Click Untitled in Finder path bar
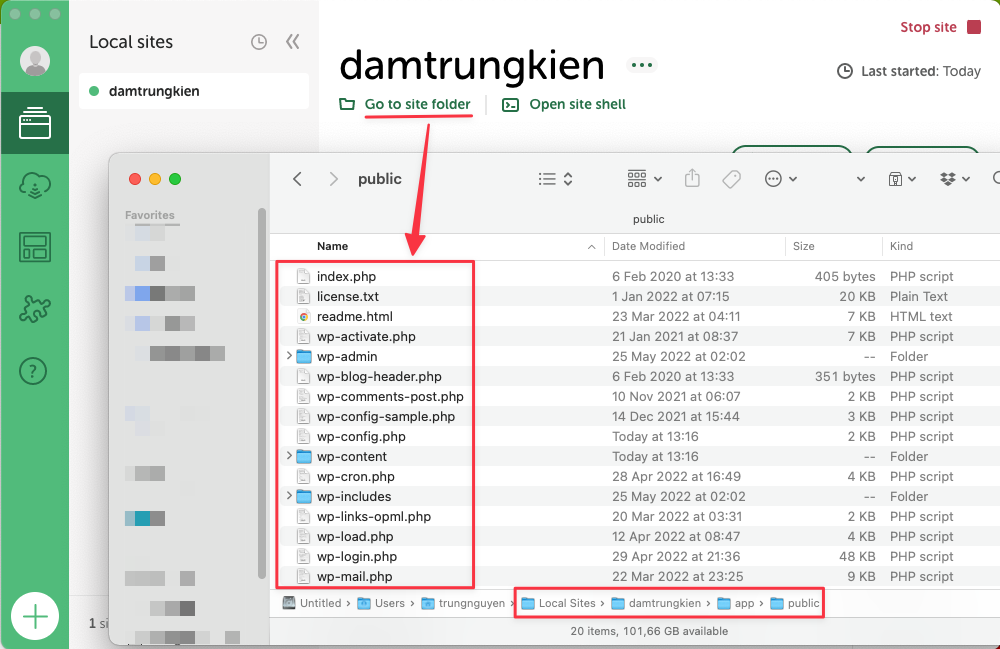1000x649 pixels. coord(312,603)
